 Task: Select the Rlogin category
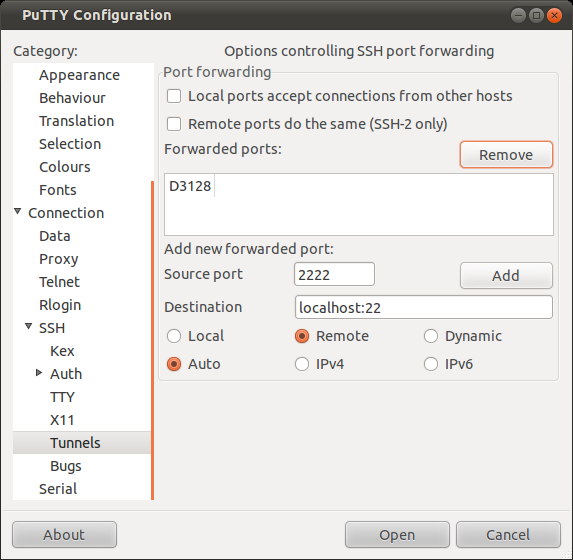tap(60, 305)
